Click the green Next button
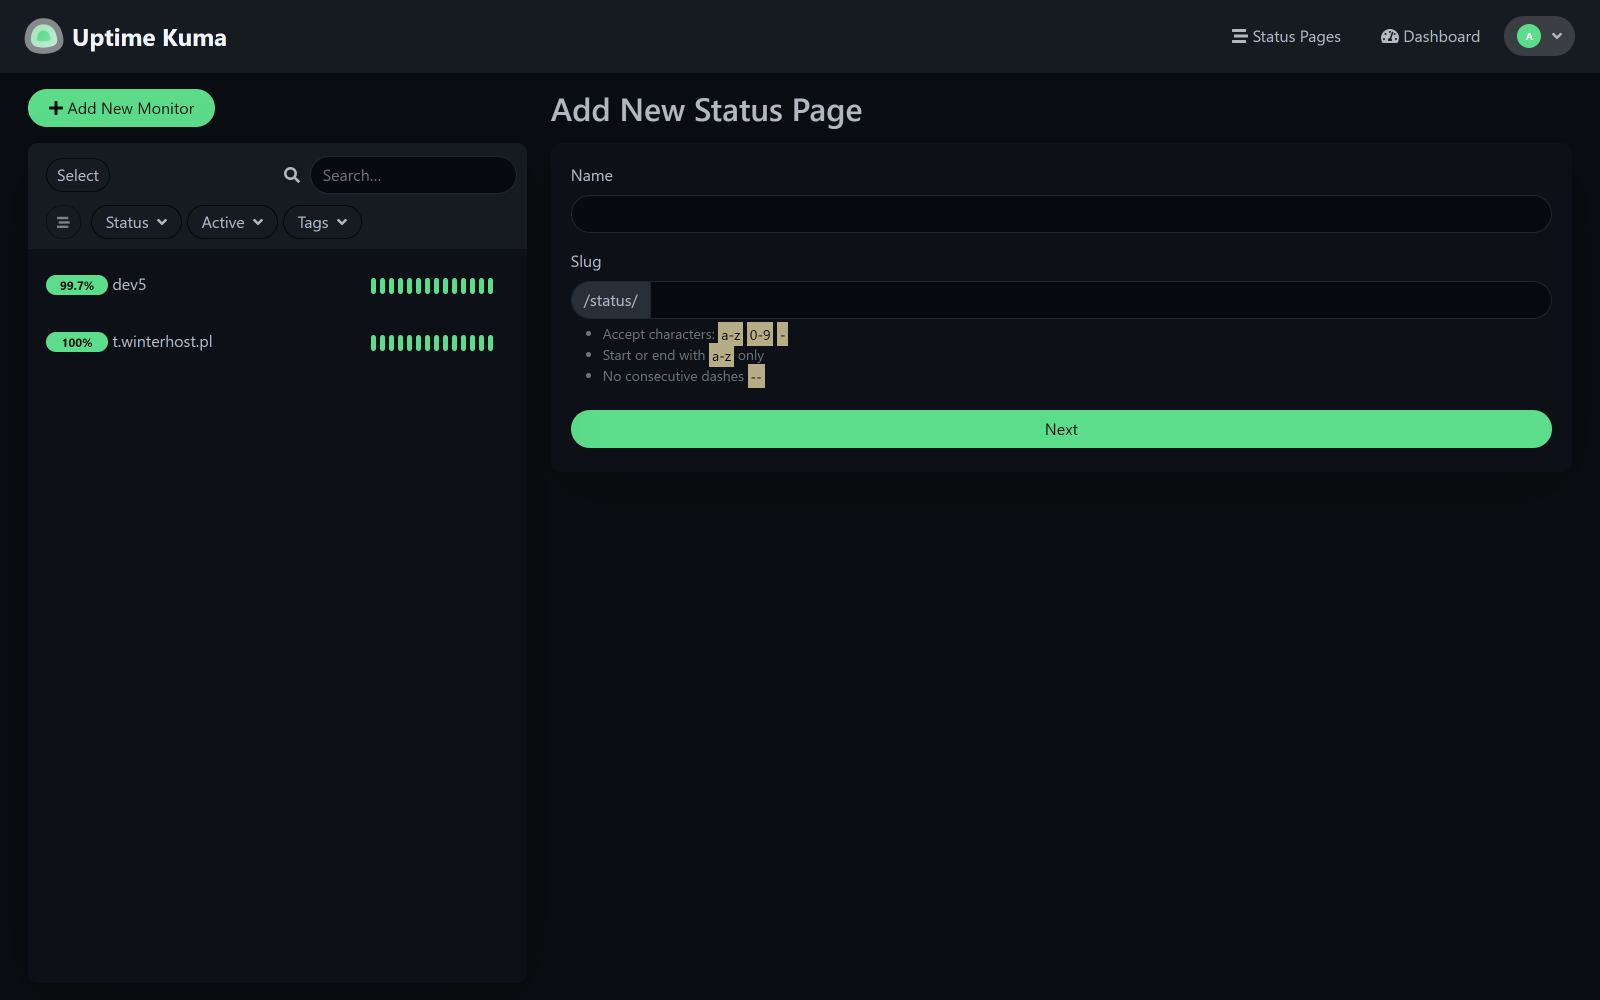Screen dimensions: 1600x1000 (1061, 429)
